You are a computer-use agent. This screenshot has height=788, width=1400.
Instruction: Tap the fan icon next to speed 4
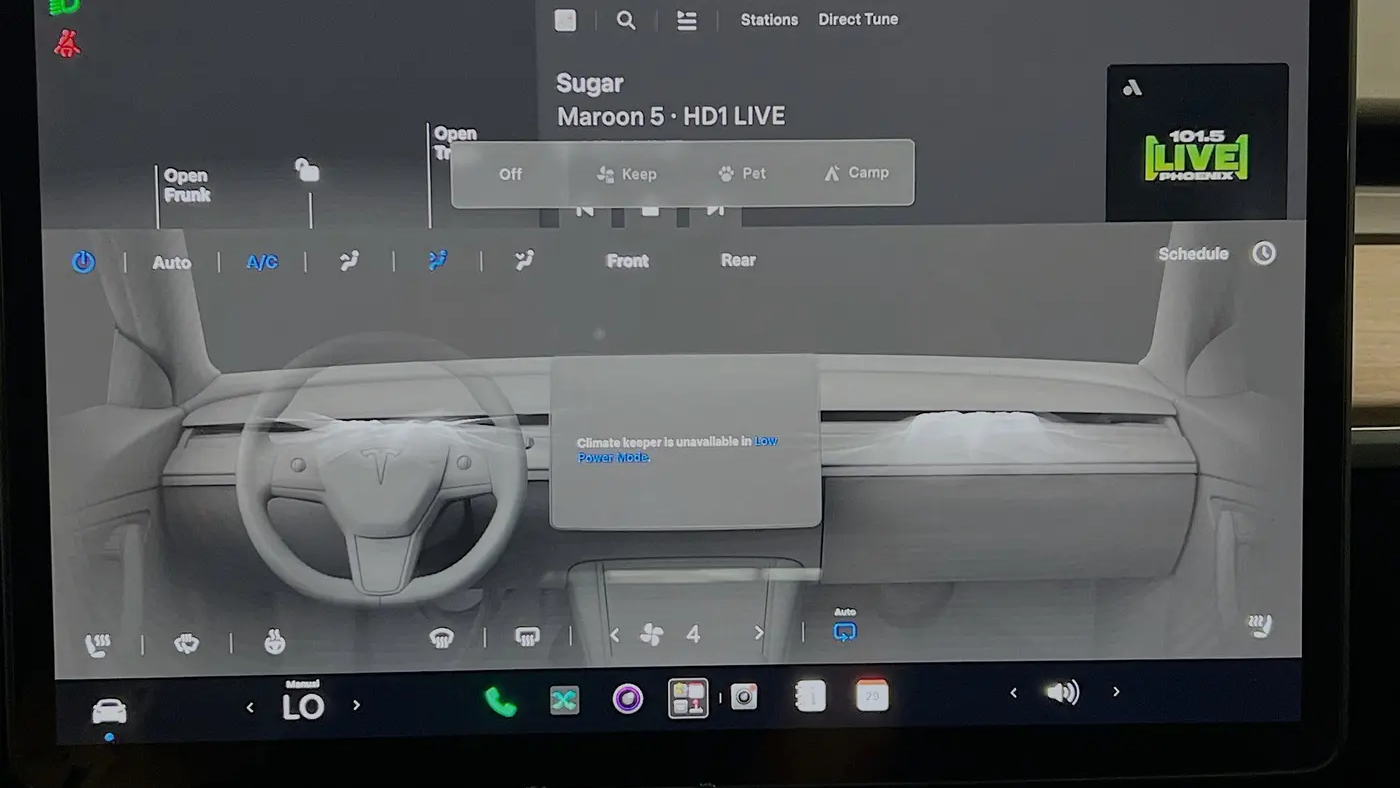(x=652, y=634)
